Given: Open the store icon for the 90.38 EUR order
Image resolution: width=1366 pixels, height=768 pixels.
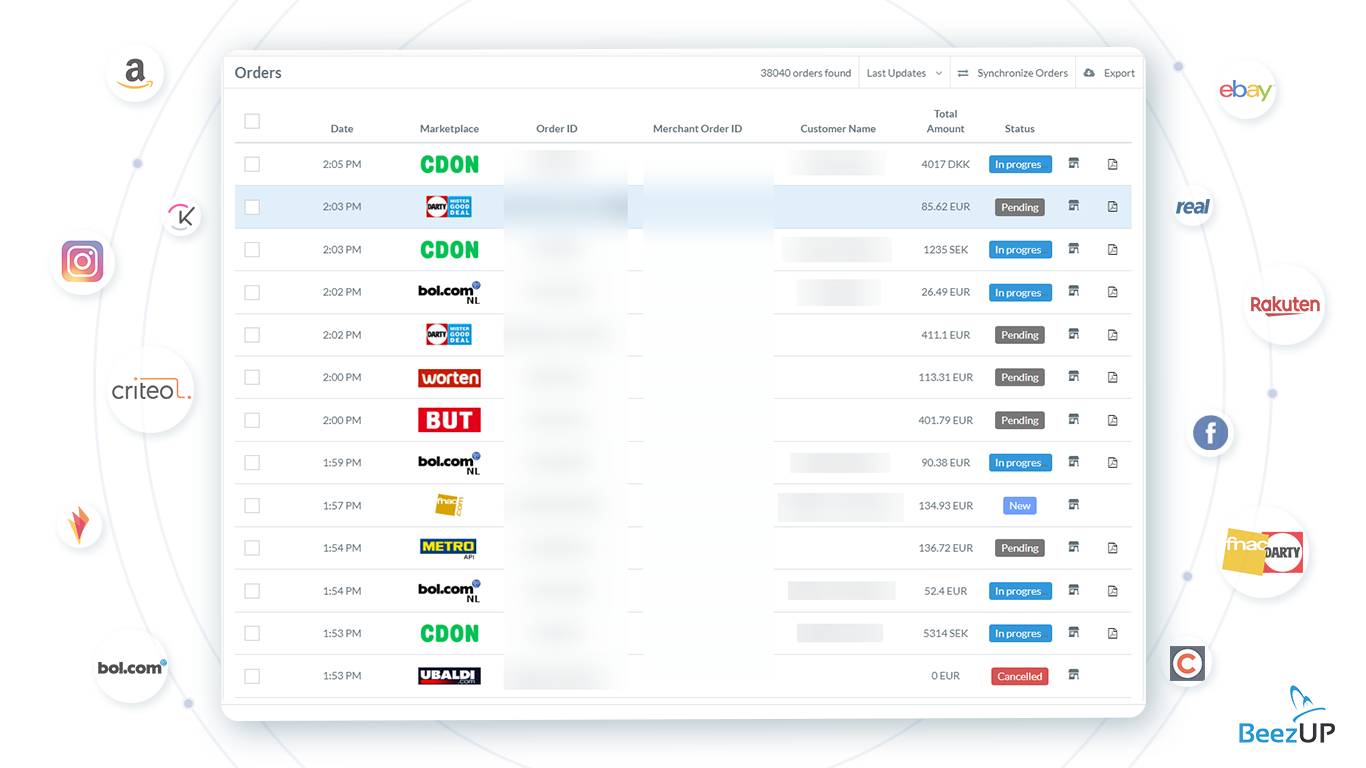Looking at the screenshot, I should (x=1074, y=462).
